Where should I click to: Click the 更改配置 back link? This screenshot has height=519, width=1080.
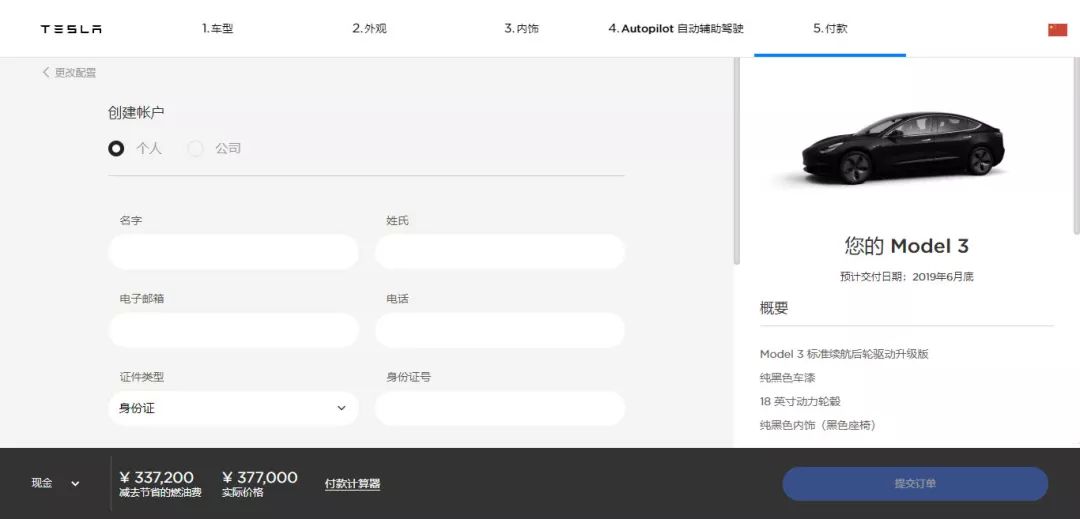tap(69, 72)
